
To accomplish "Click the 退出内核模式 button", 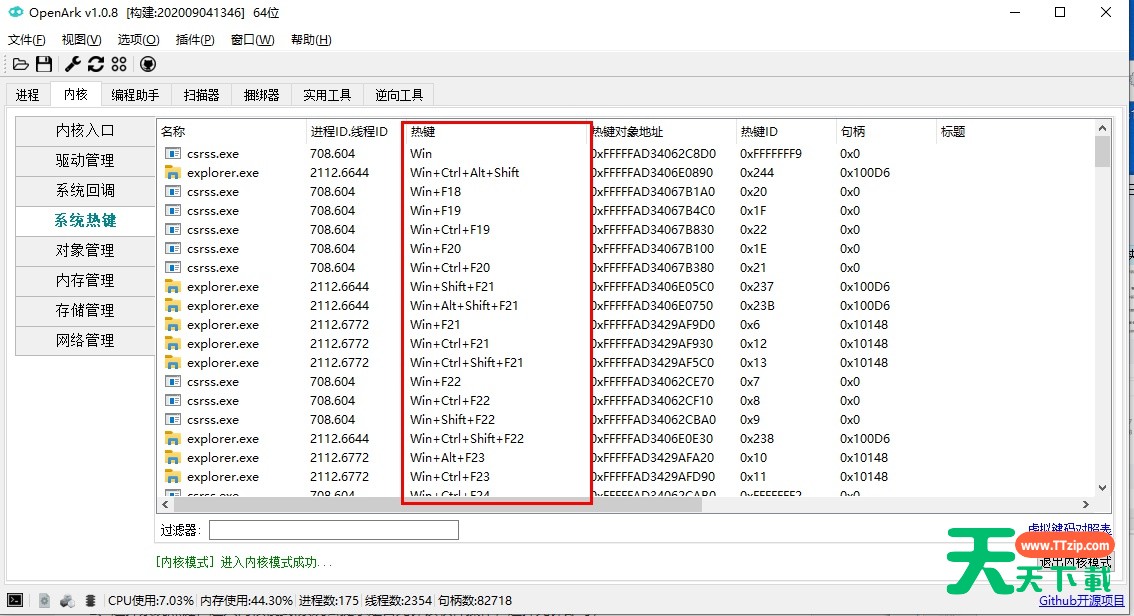I will pyautogui.click(x=1074, y=562).
